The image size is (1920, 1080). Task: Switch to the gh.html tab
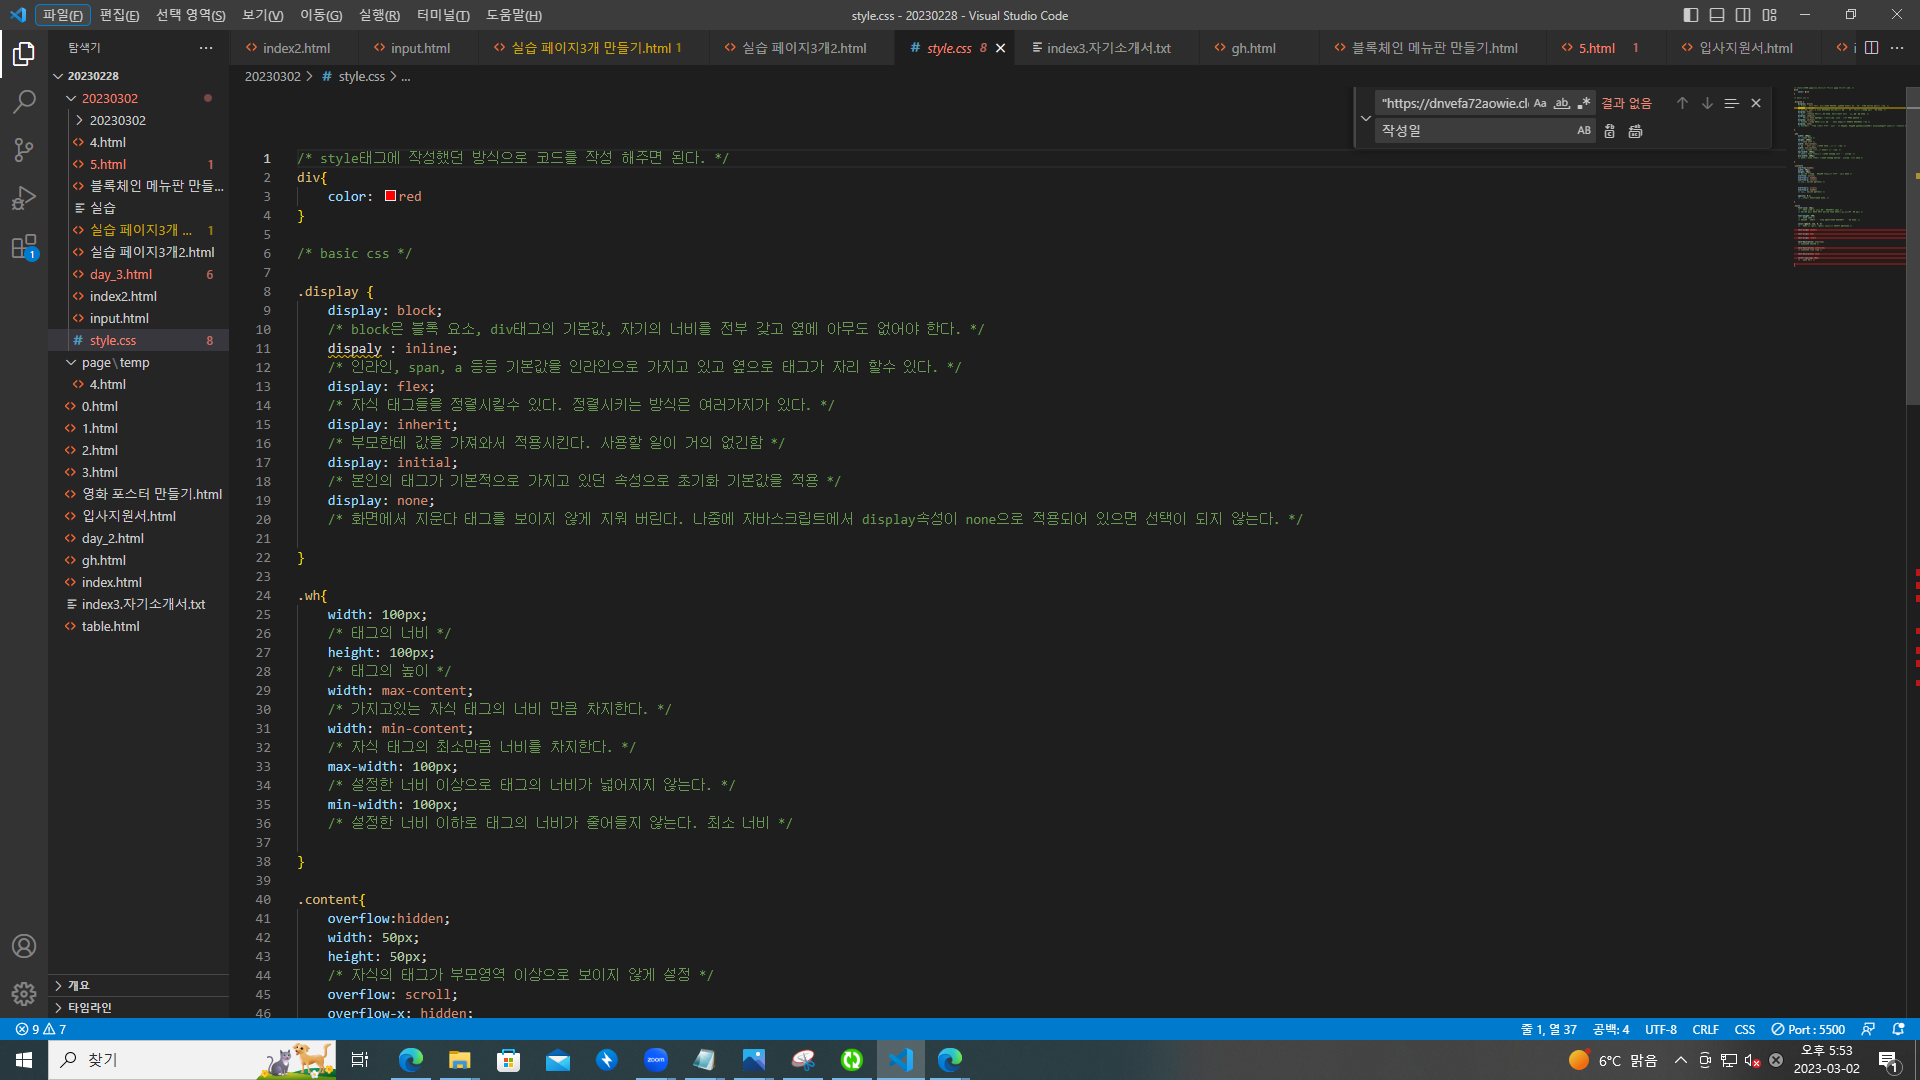pos(1252,48)
